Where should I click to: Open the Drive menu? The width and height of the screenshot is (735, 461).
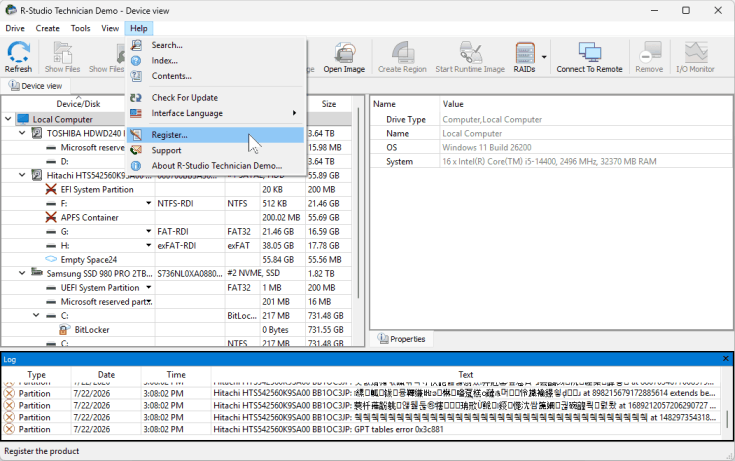[15, 28]
